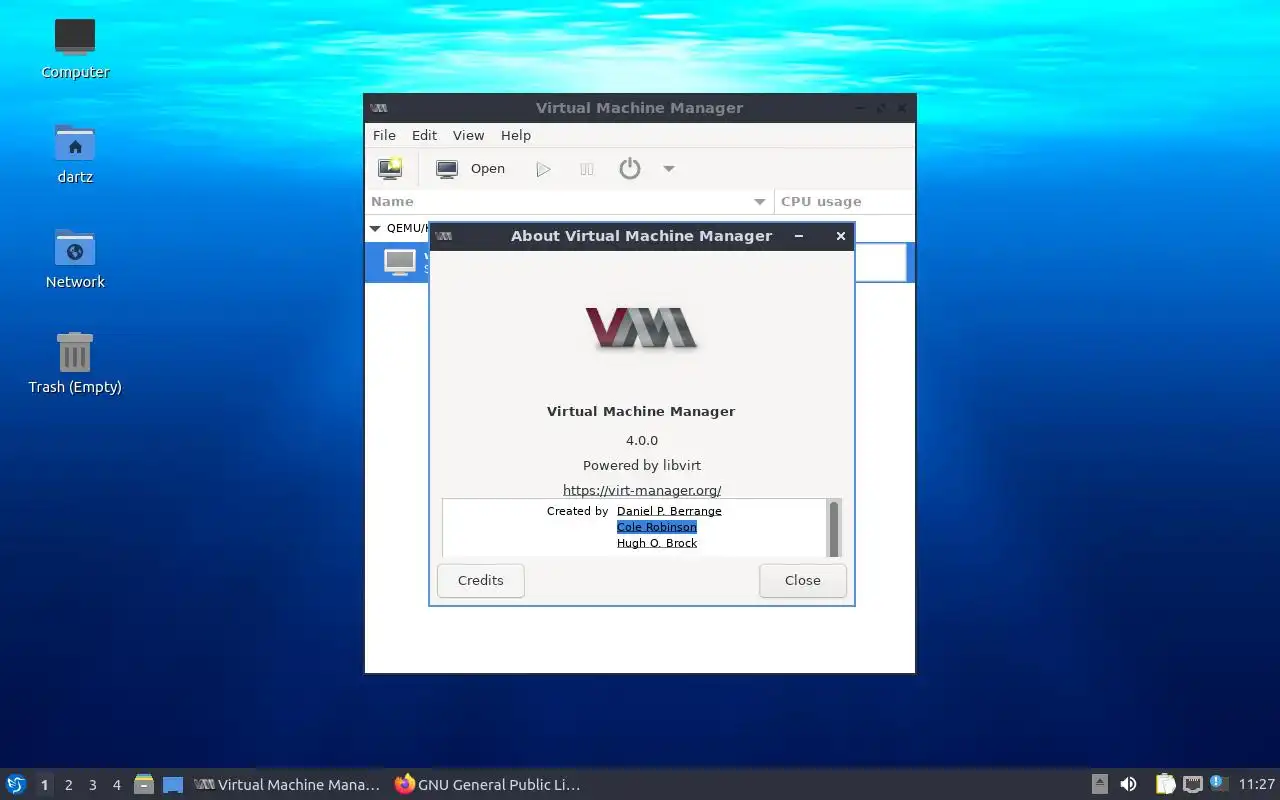Viewport: 1280px width, 800px height.
Task: Sort by the Name column header
Action: 569,201
